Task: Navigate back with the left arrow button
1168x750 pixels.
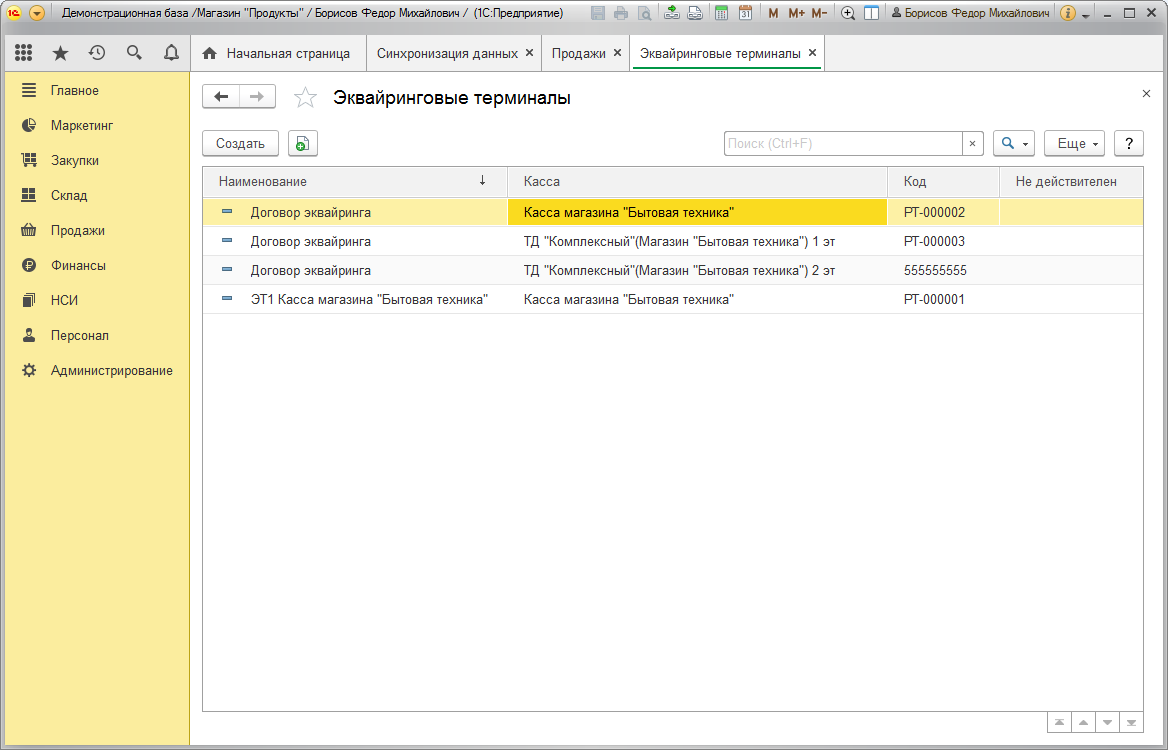Action: [x=221, y=97]
